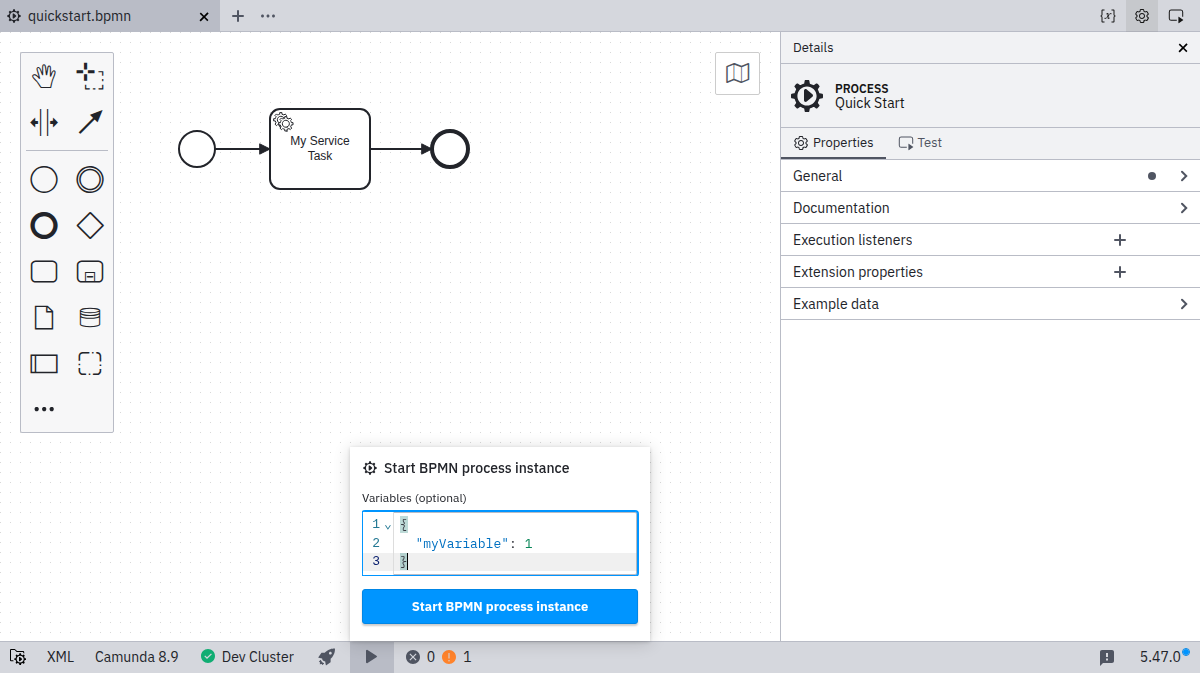Open the Camunda 8.9 engine selector
The width and height of the screenshot is (1200, 673).
[x=137, y=657]
